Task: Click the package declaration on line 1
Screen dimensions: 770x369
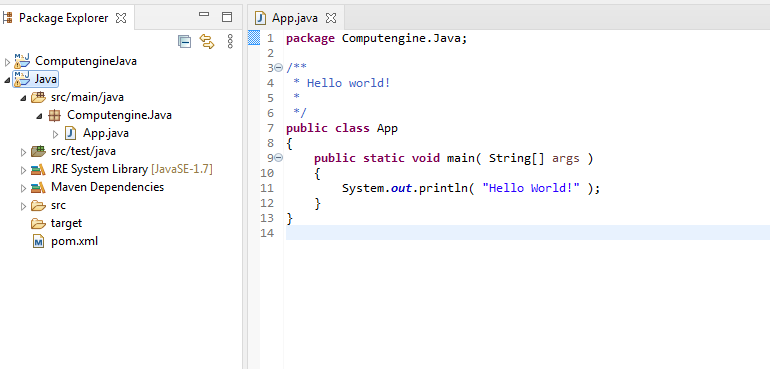Action: 377,38
